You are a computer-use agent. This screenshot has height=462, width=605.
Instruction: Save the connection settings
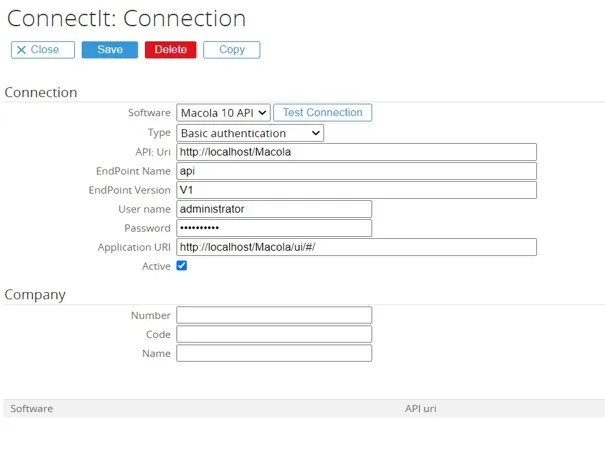click(x=109, y=50)
